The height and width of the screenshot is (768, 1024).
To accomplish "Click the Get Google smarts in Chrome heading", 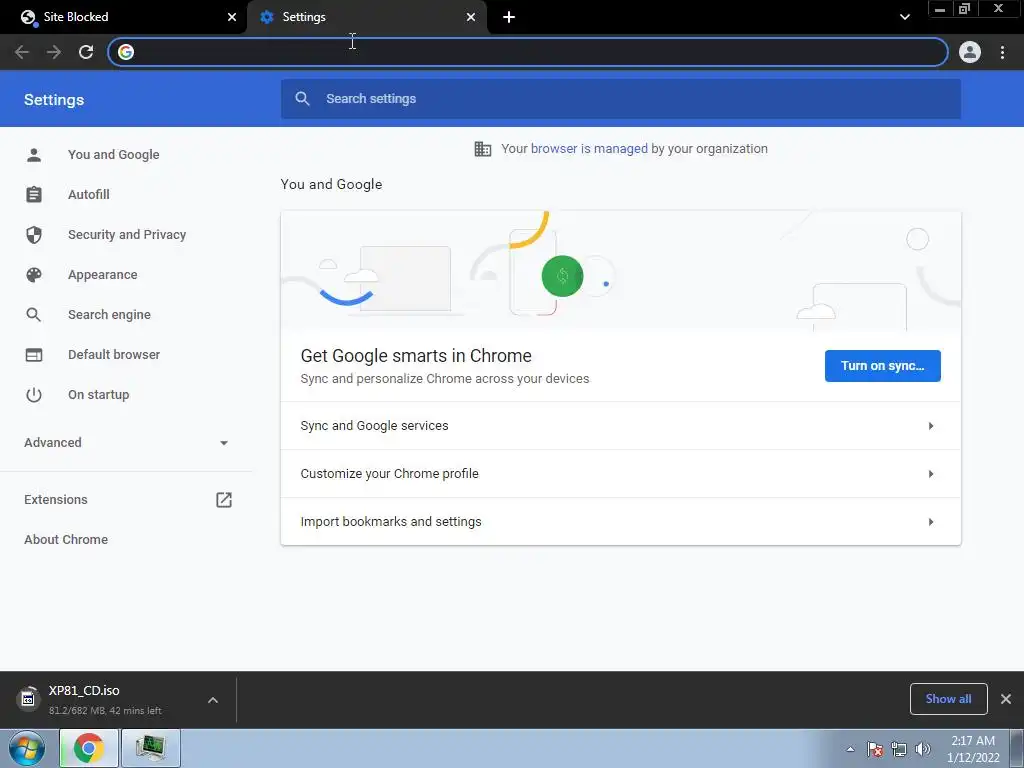I will tap(416, 356).
